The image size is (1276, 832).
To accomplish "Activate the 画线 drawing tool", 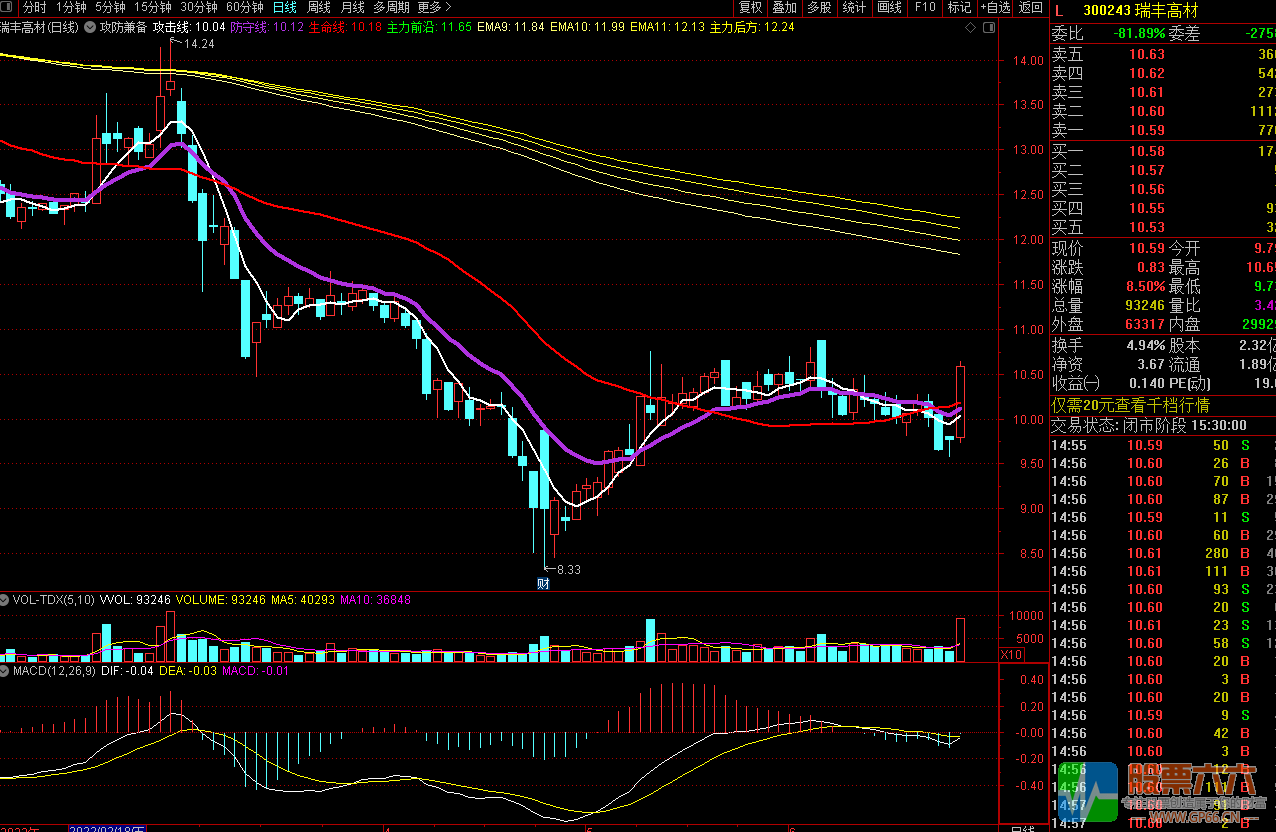I will pyautogui.click(x=889, y=7).
